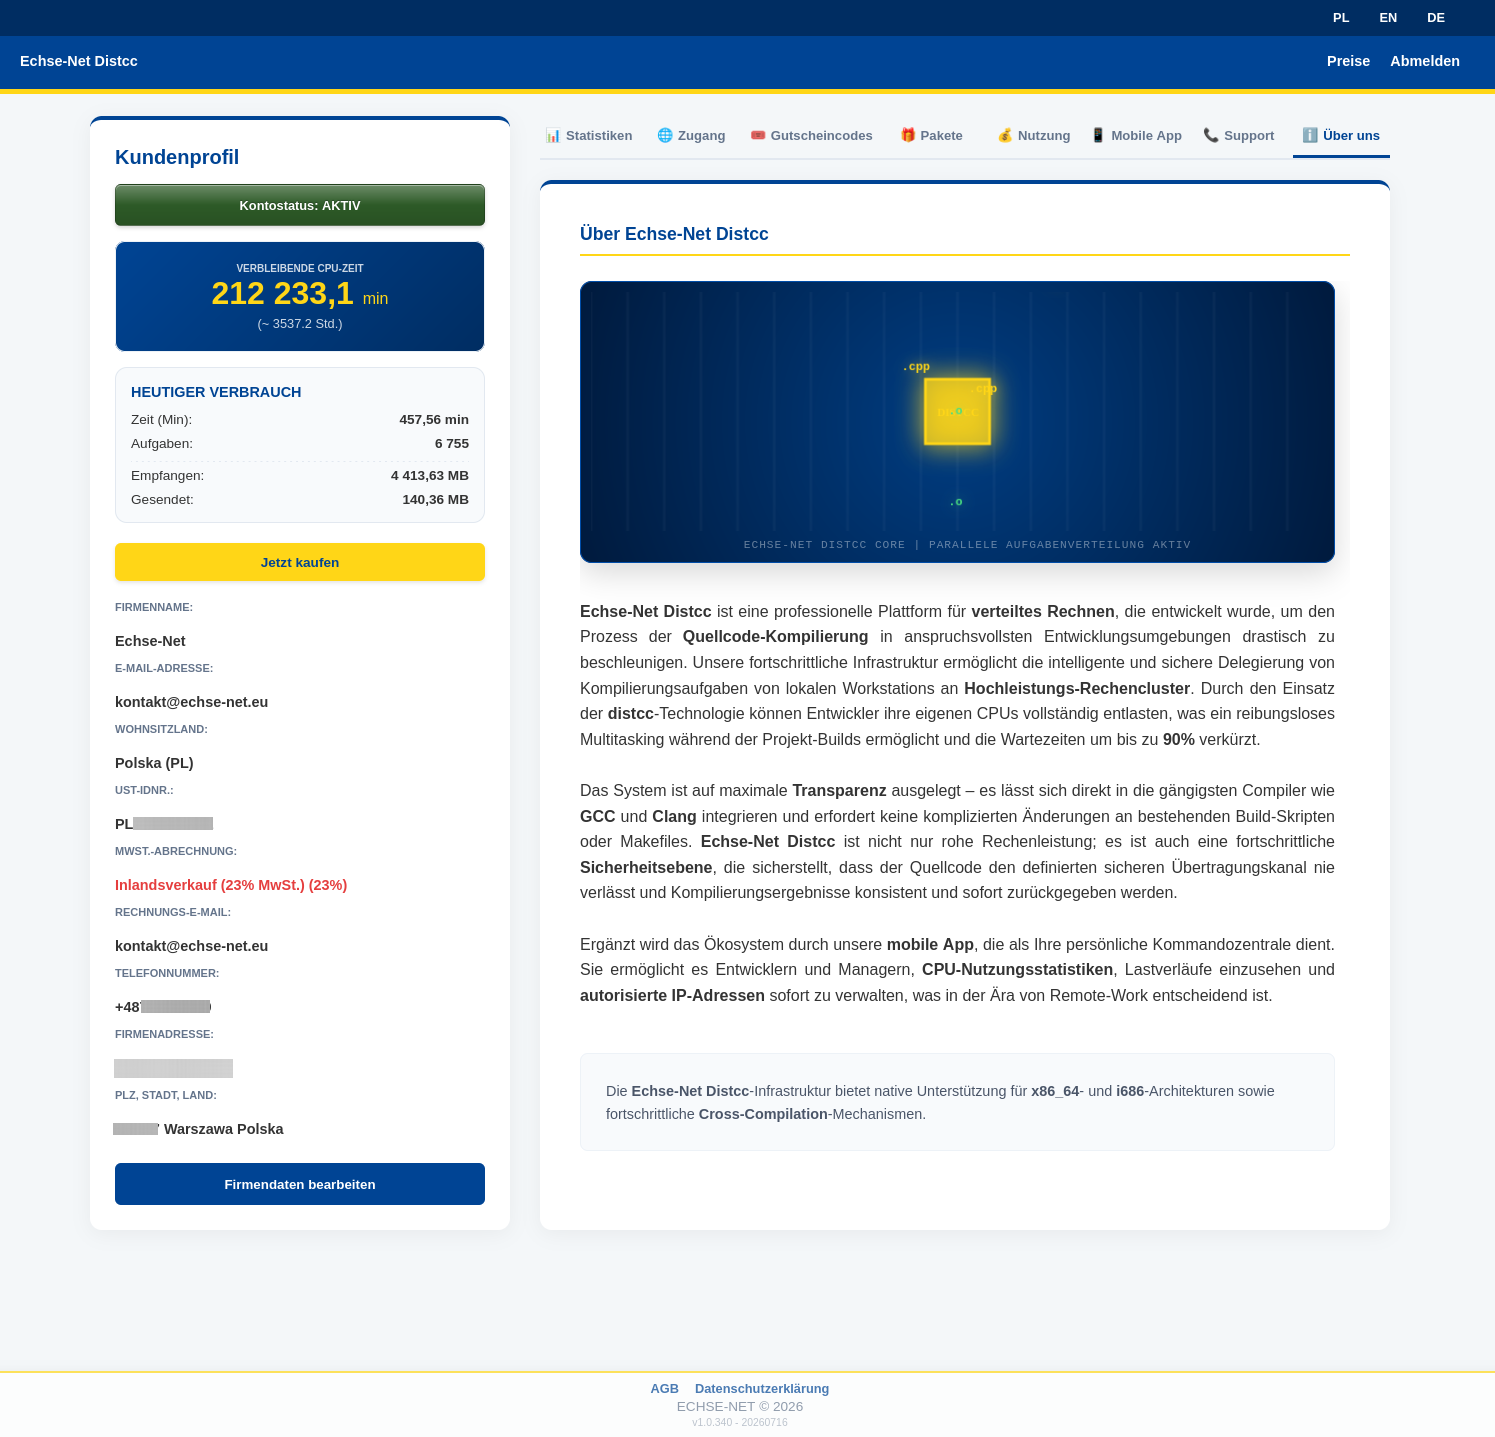Viewport: 1495px width, 1437px height.
Task: Click the Echse-Net Distcc site title
Action: click(79, 61)
